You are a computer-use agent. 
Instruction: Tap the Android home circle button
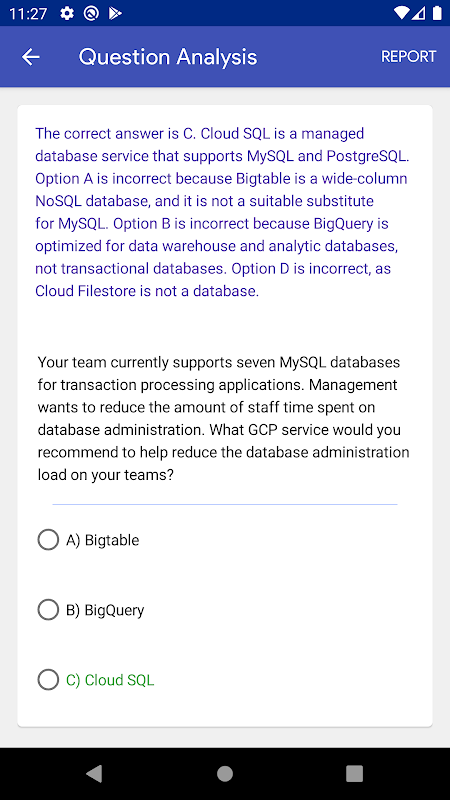tap(225, 773)
